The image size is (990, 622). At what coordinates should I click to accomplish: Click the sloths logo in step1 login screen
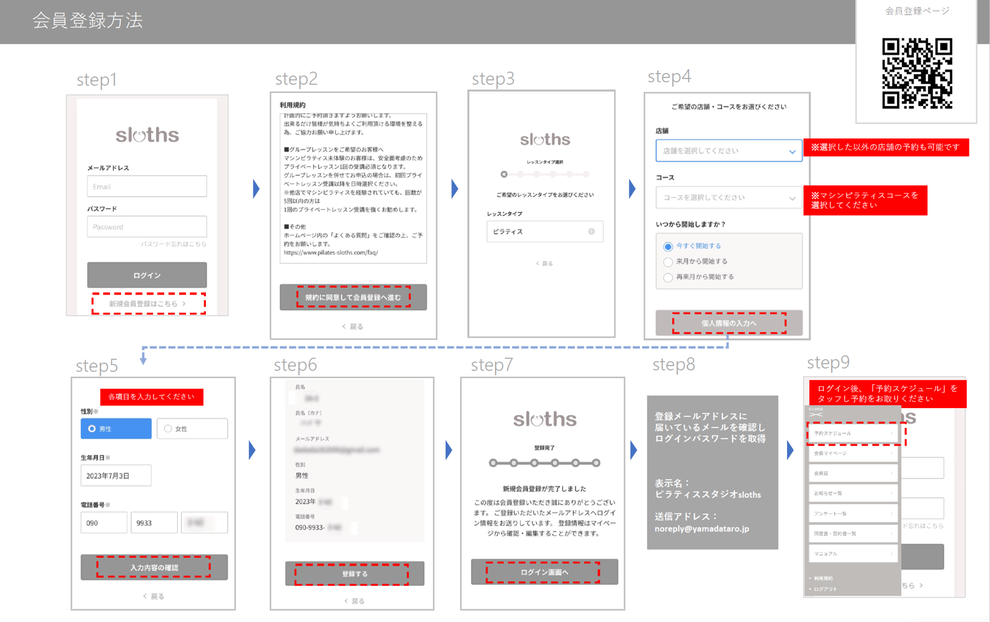click(147, 135)
